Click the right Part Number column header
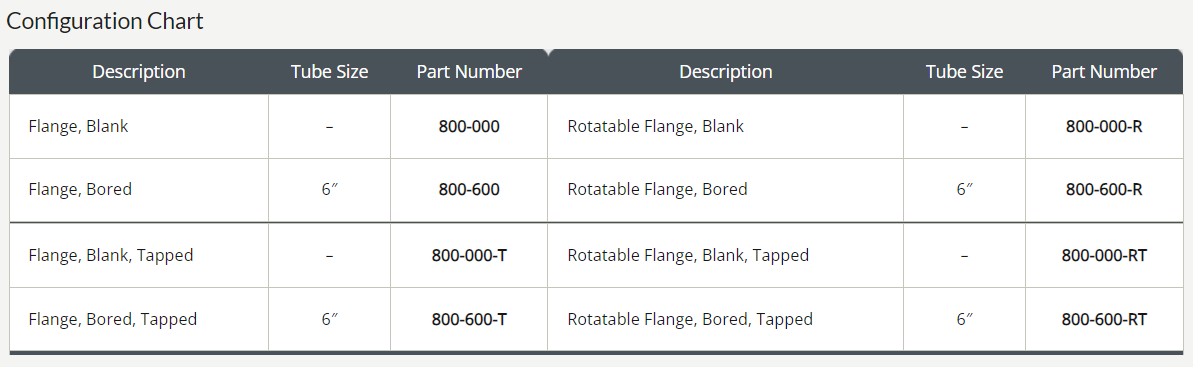 point(1104,72)
